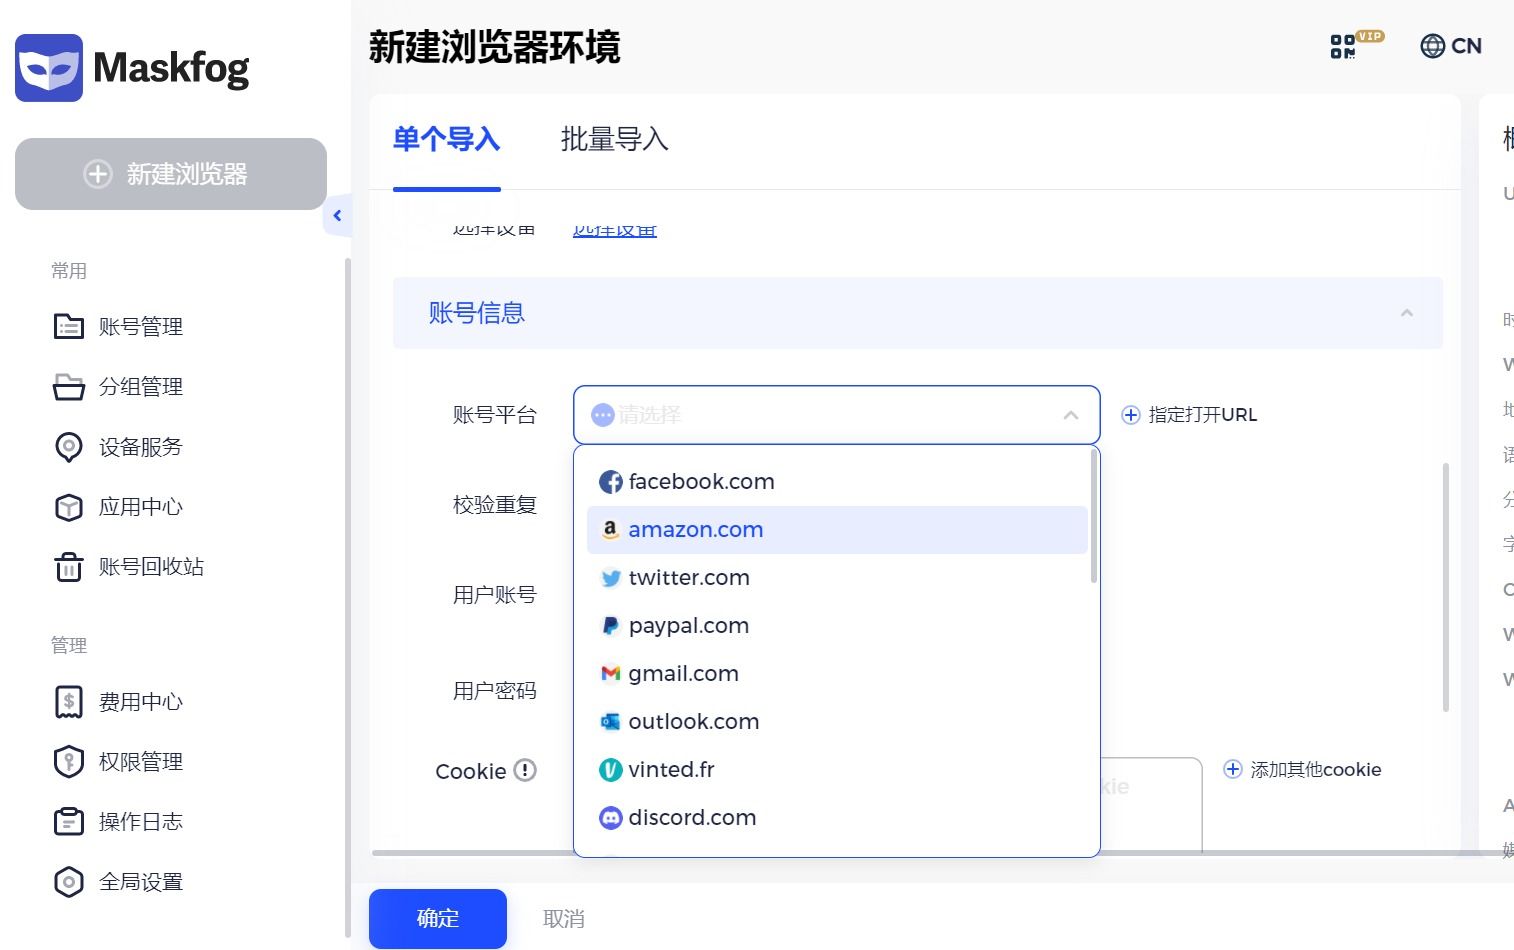Click the Discord logo icon
Screen dimensions: 1514x950
coord(610,818)
